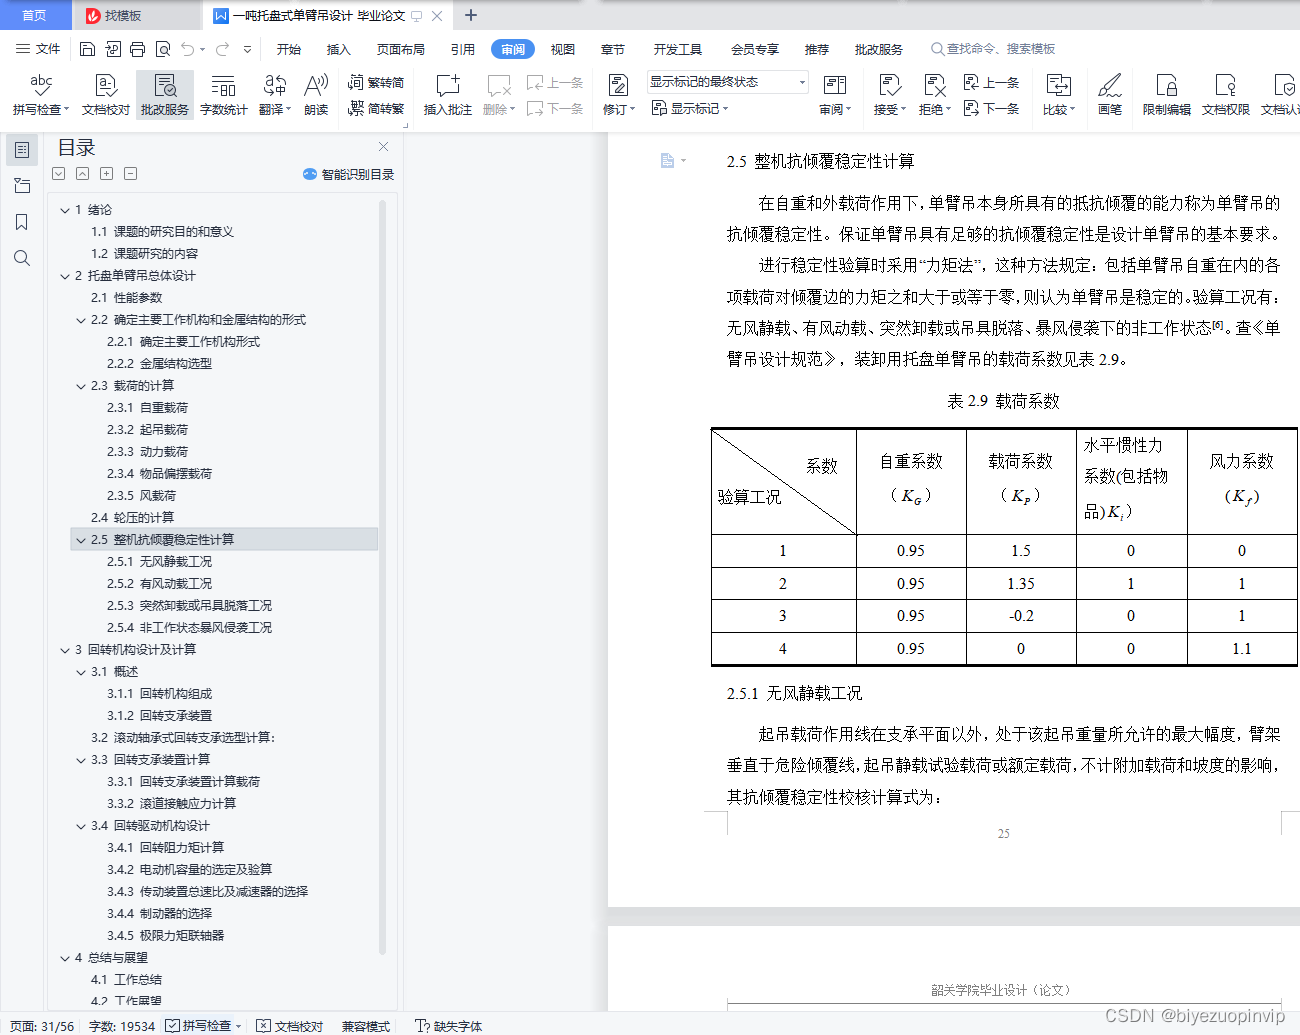Switch to the 插入 ribbon tab

pyautogui.click(x=339, y=49)
